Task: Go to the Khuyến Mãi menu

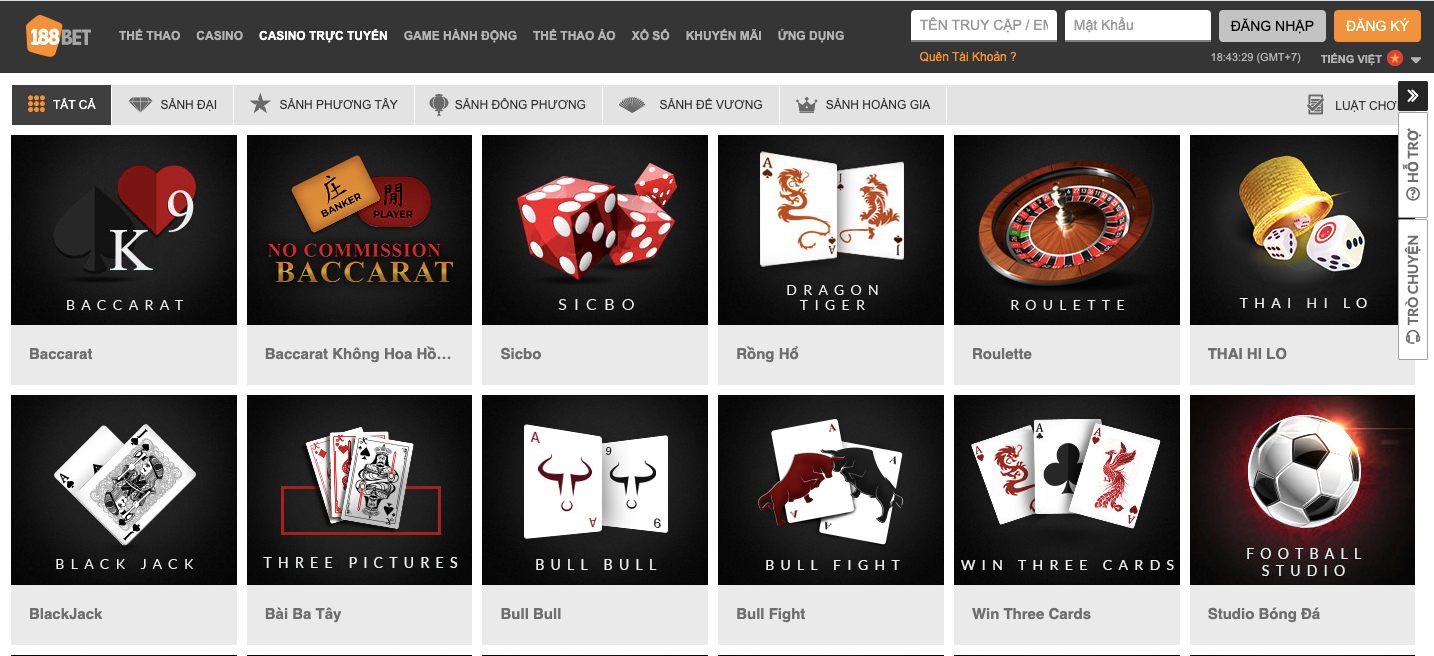Action: pyautogui.click(x=723, y=35)
